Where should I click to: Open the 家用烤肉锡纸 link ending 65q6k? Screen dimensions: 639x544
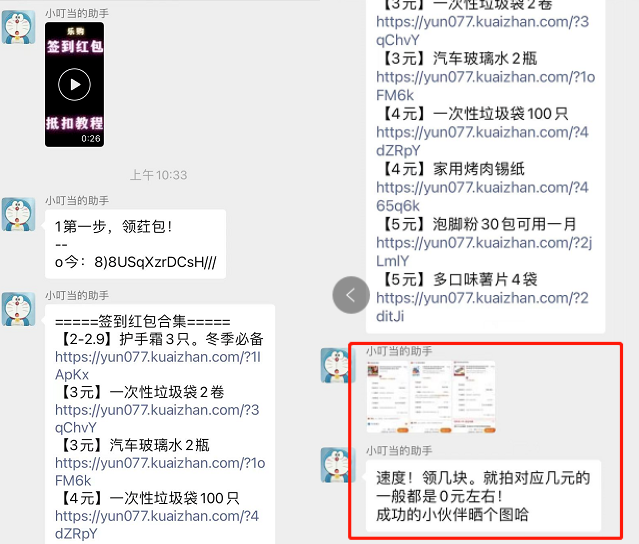[x=482, y=196]
